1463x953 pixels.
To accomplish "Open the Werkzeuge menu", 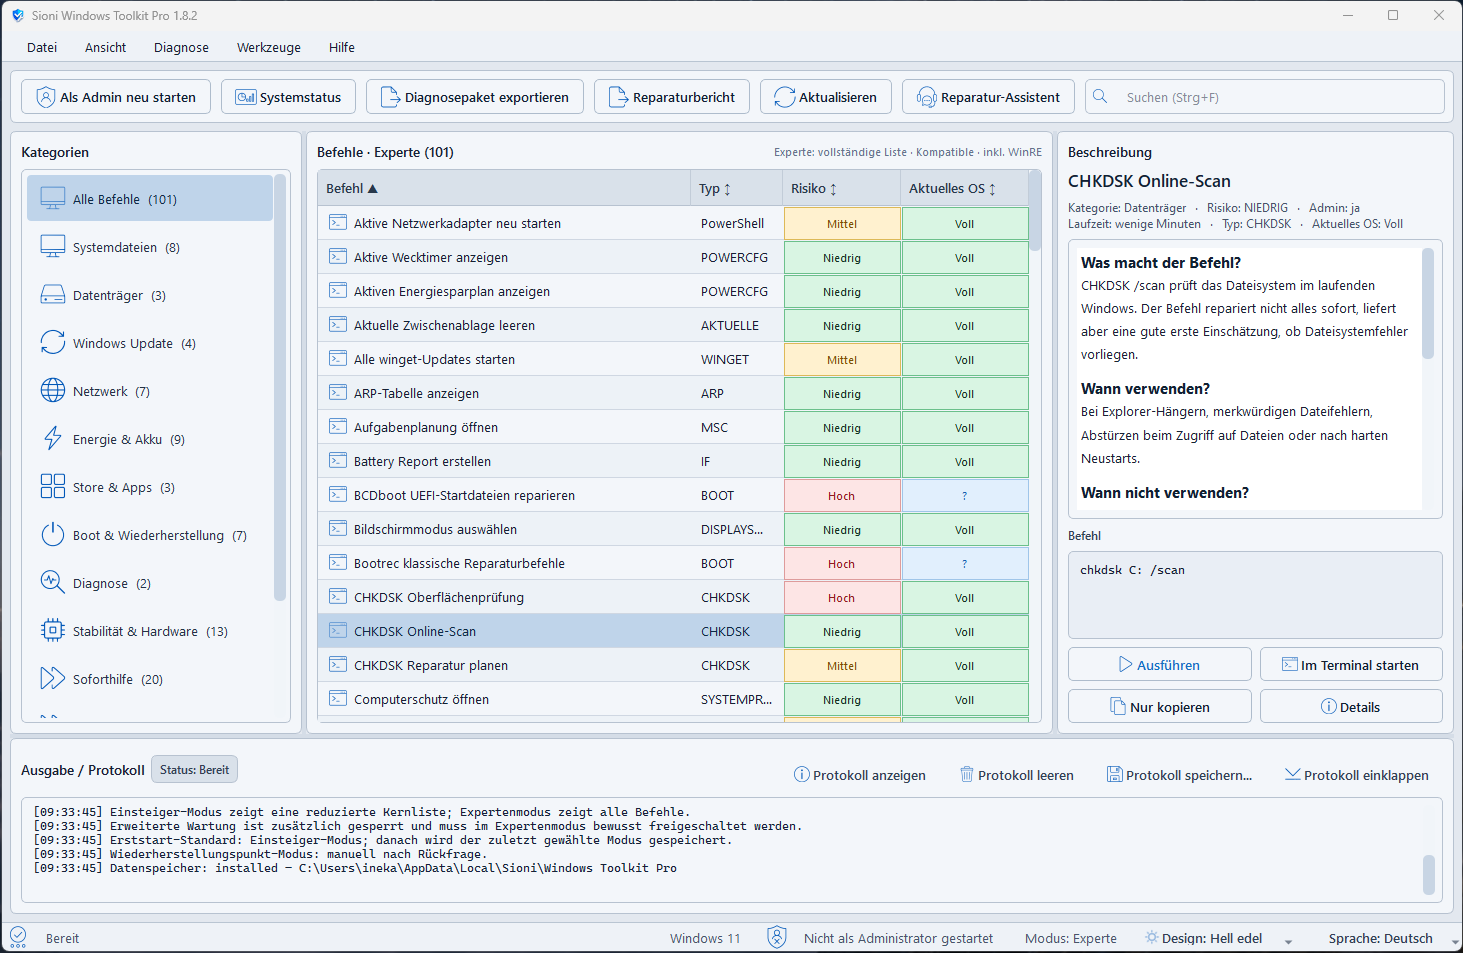I will (x=269, y=47).
